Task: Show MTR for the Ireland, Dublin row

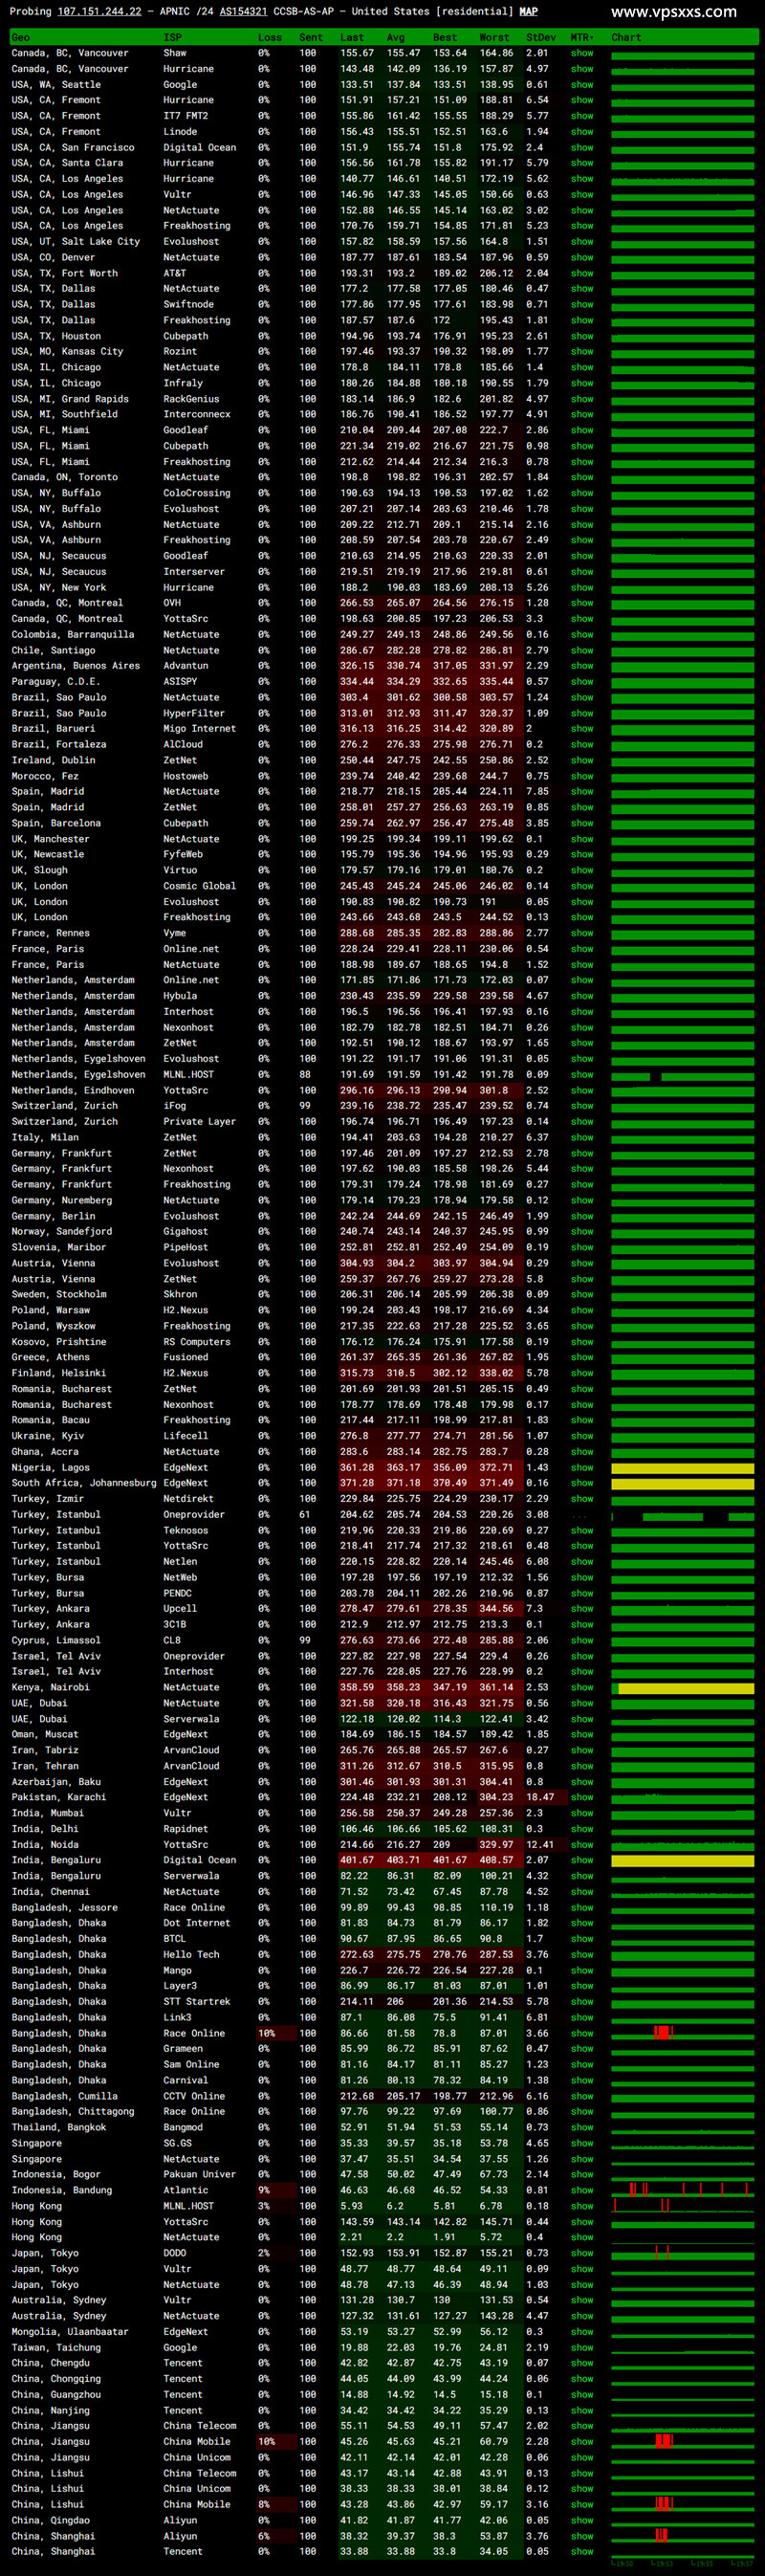Action: 582,760
